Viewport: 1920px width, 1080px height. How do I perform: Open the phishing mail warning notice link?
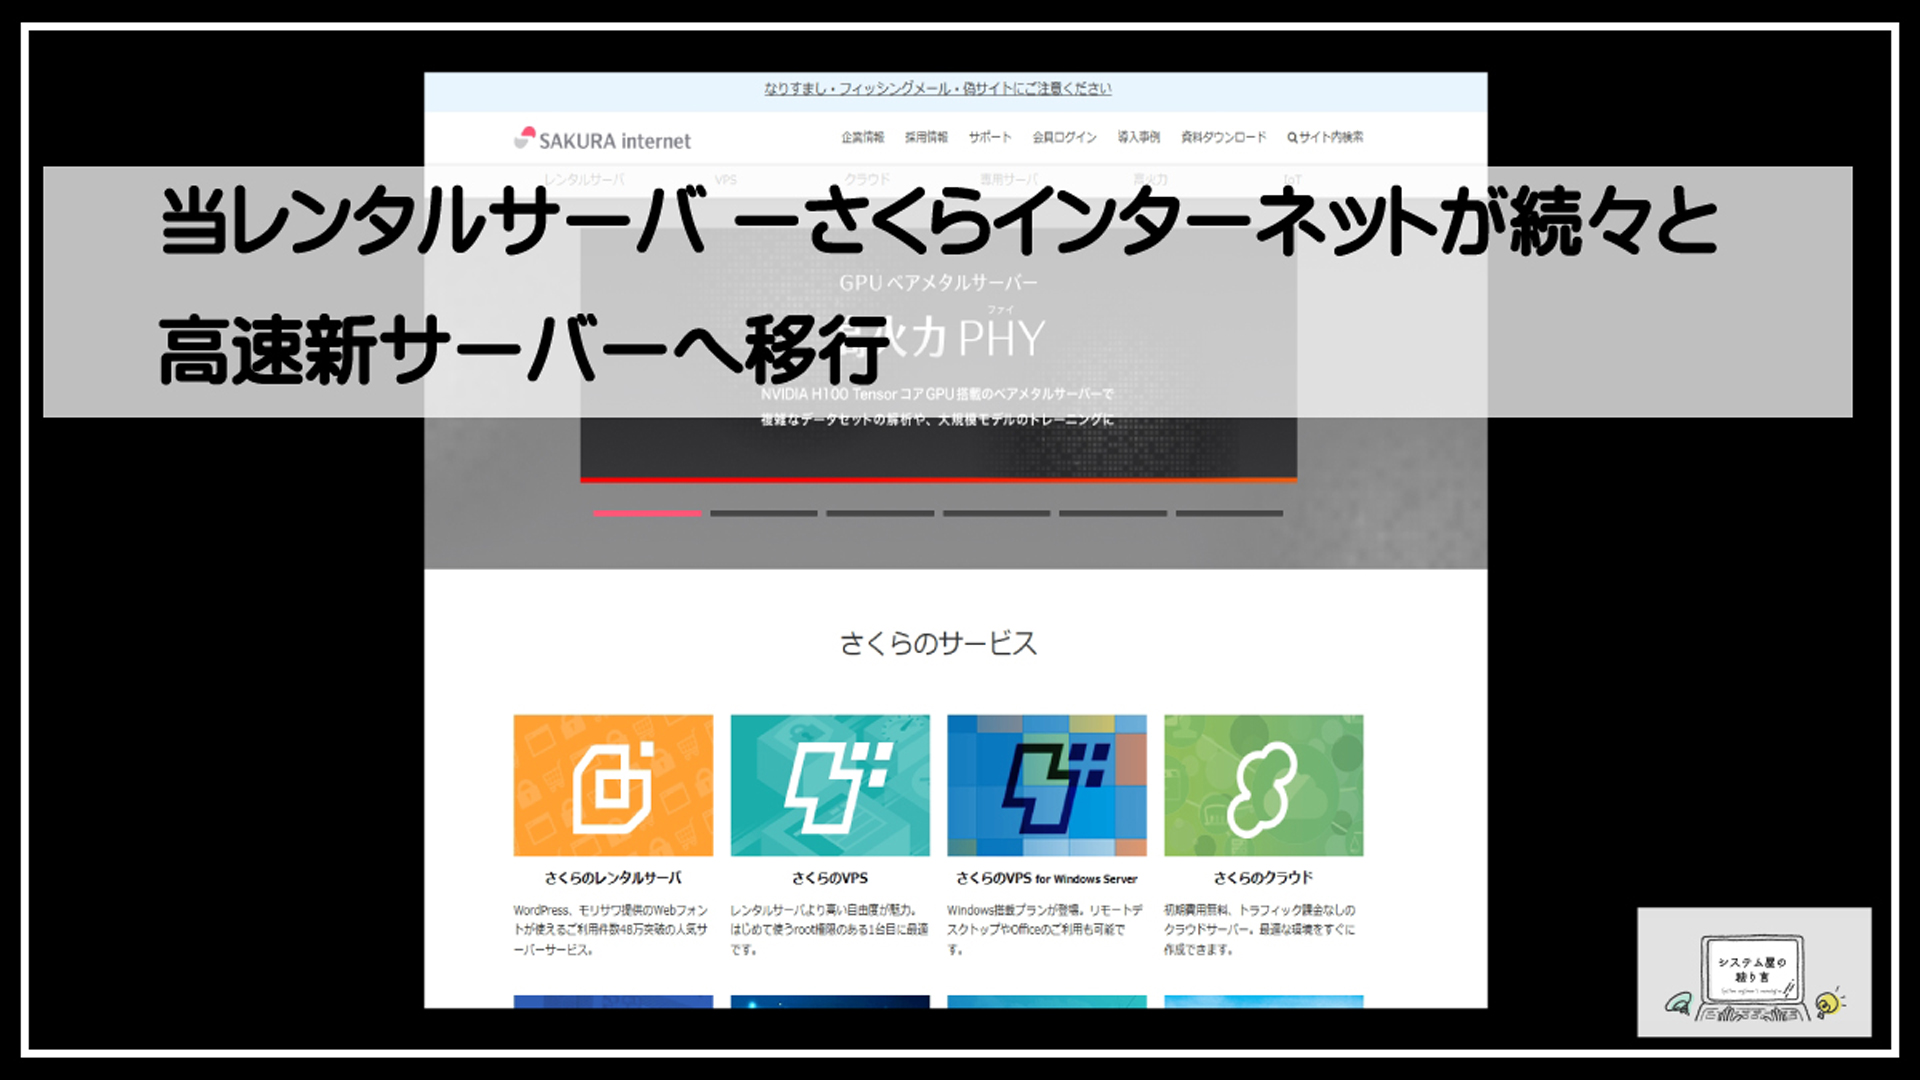[x=937, y=88]
